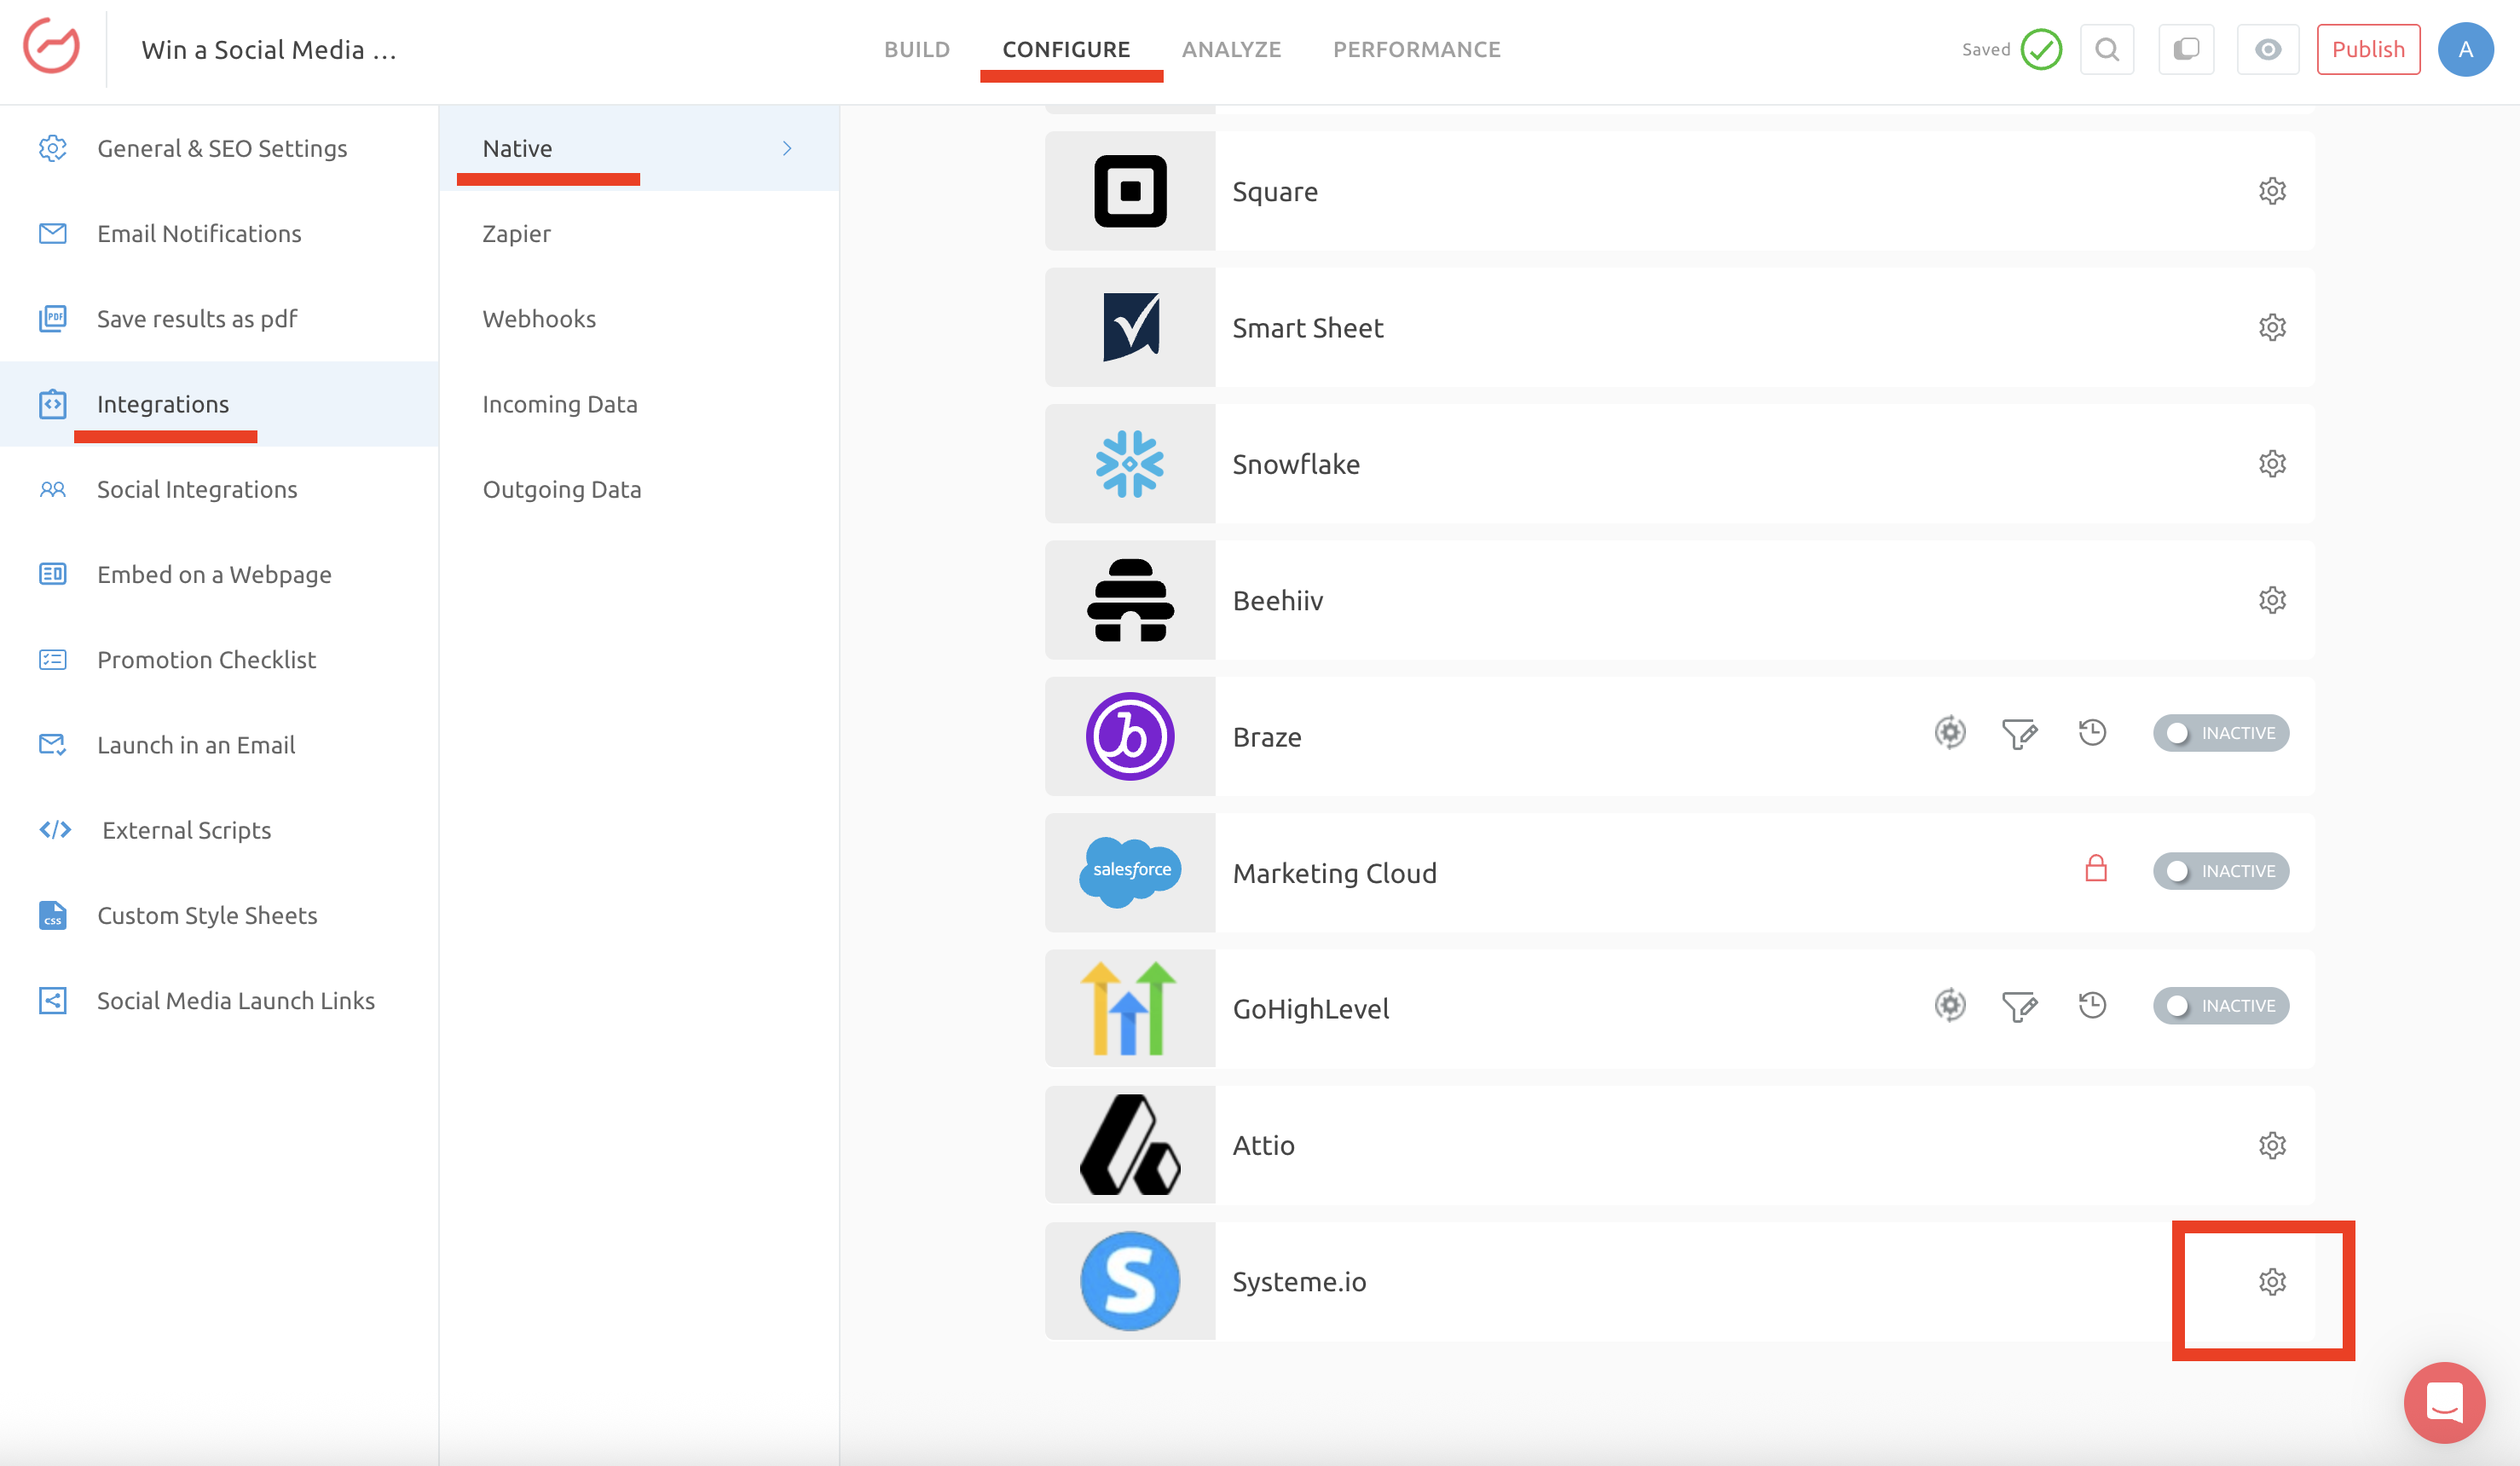
Task: Select Webhooks in integrations submenu
Action: tap(539, 319)
